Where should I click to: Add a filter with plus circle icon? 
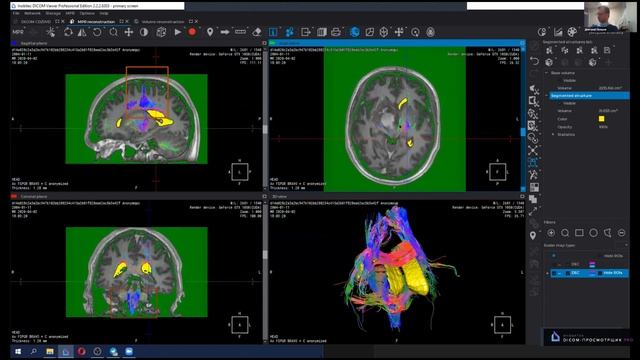point(551,233)
